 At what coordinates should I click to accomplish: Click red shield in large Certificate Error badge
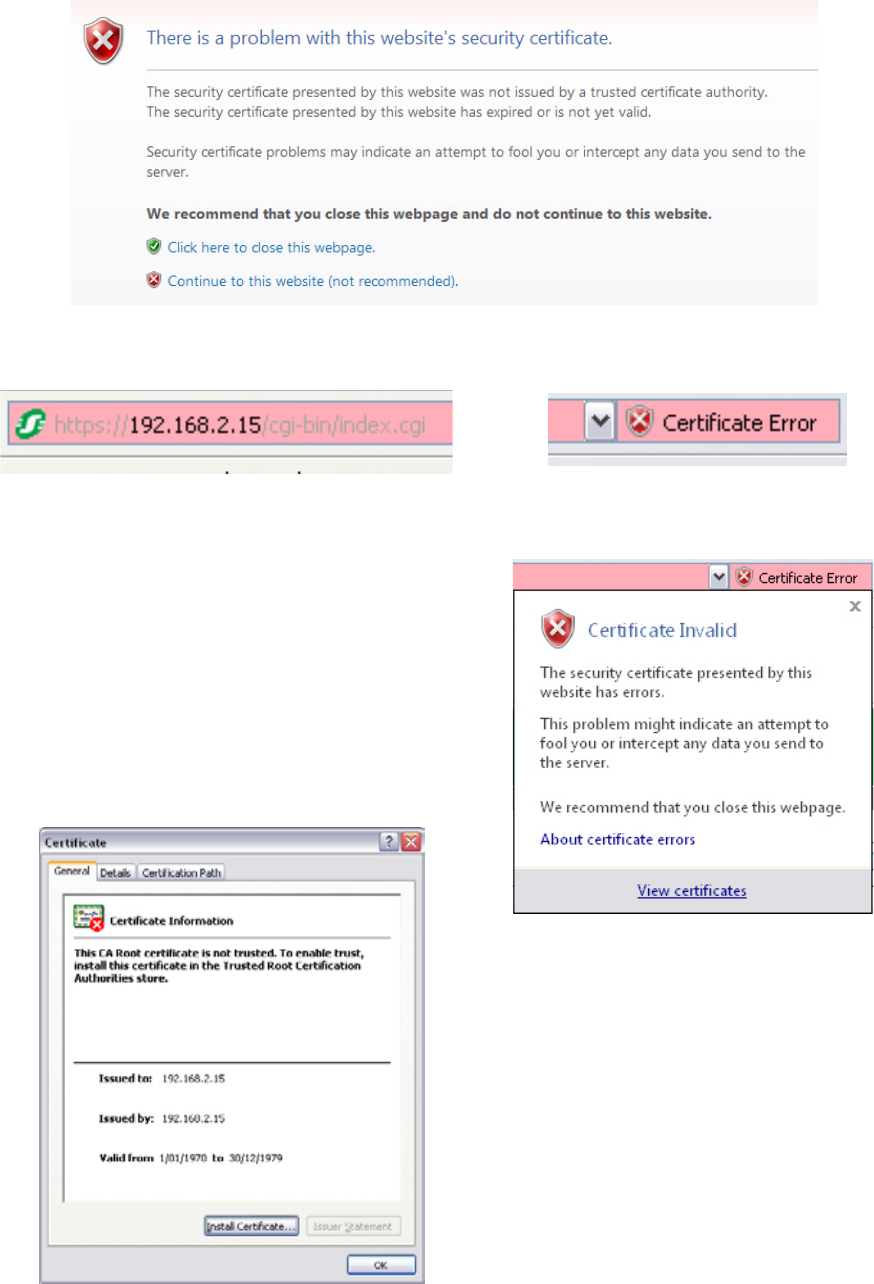coord(638,423)
